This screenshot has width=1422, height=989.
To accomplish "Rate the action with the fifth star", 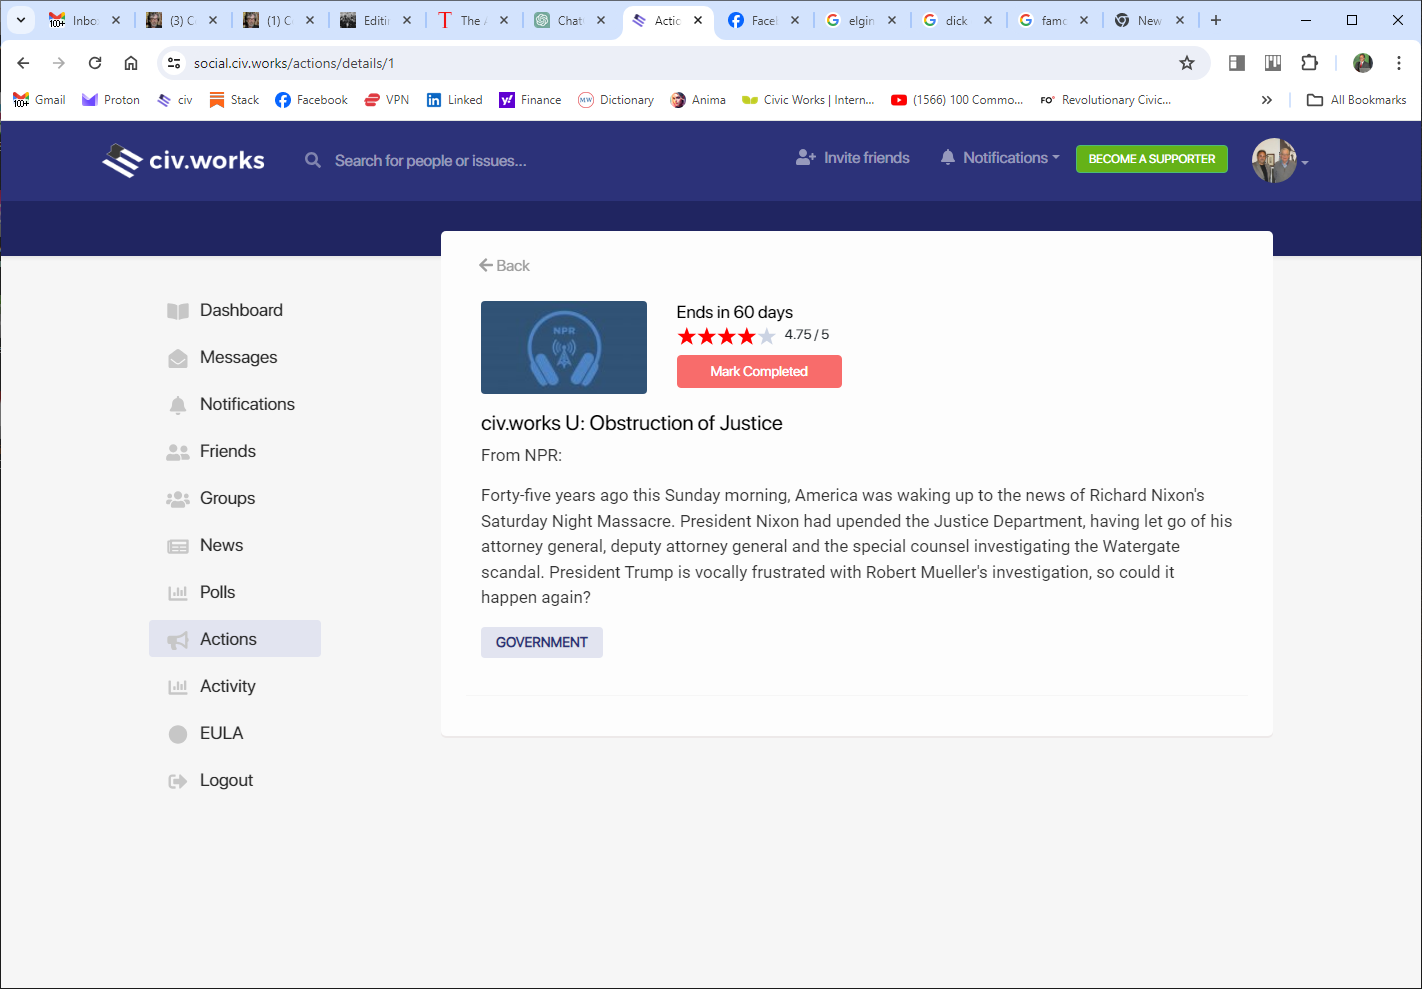I will (767, 337).
